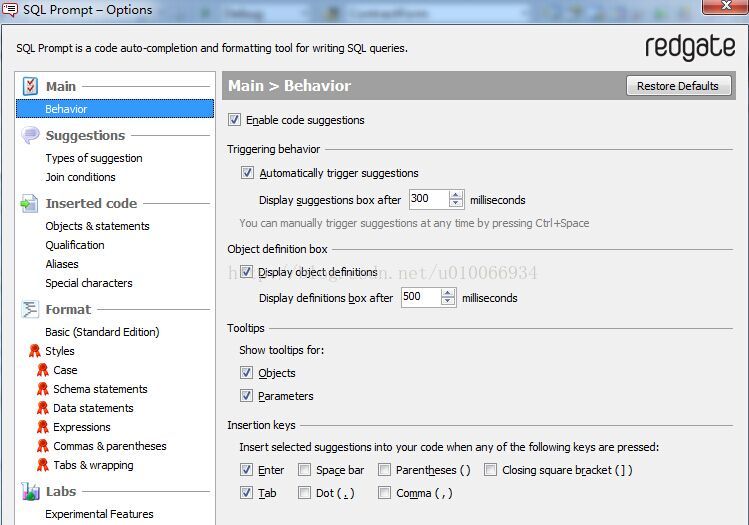
Task: Click the rosette icon beside Tabs & wrapping
Action: point(43,465)
